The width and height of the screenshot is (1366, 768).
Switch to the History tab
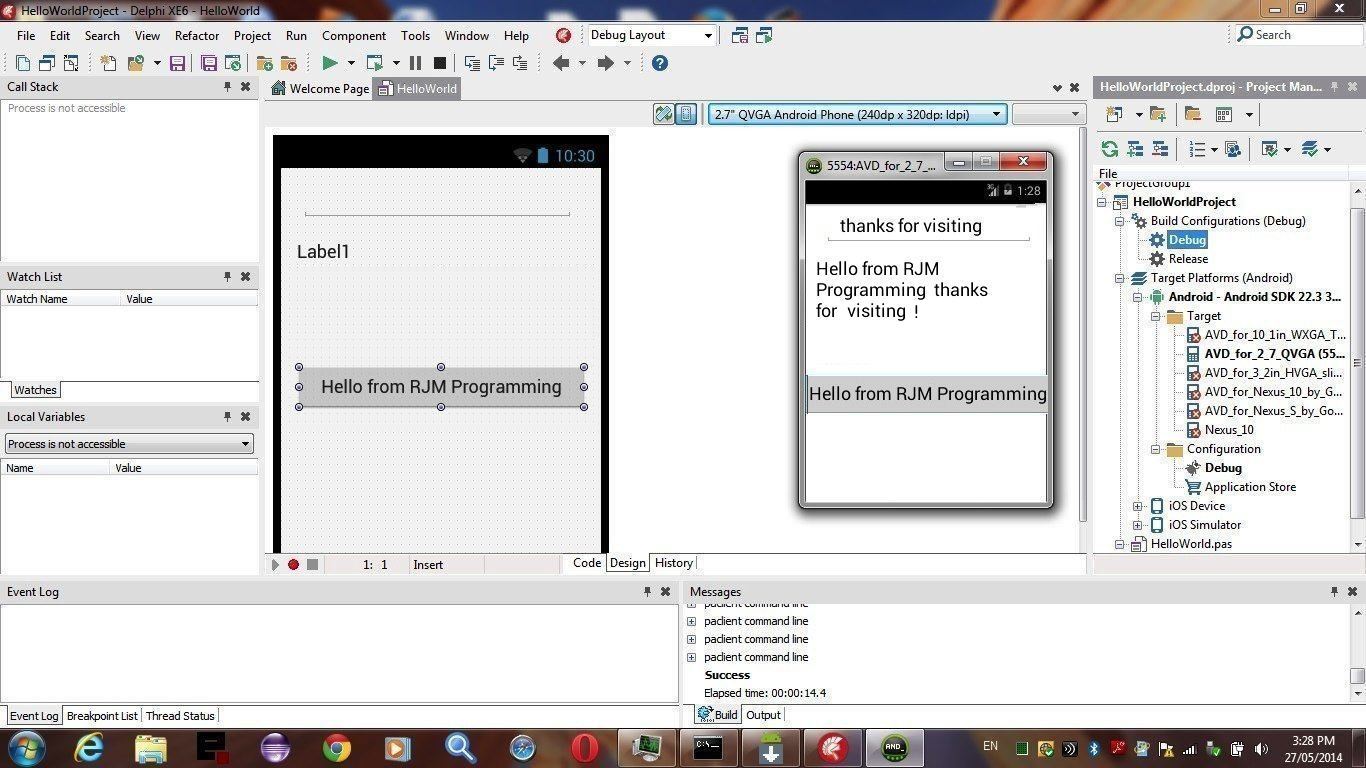click(674, 563)
